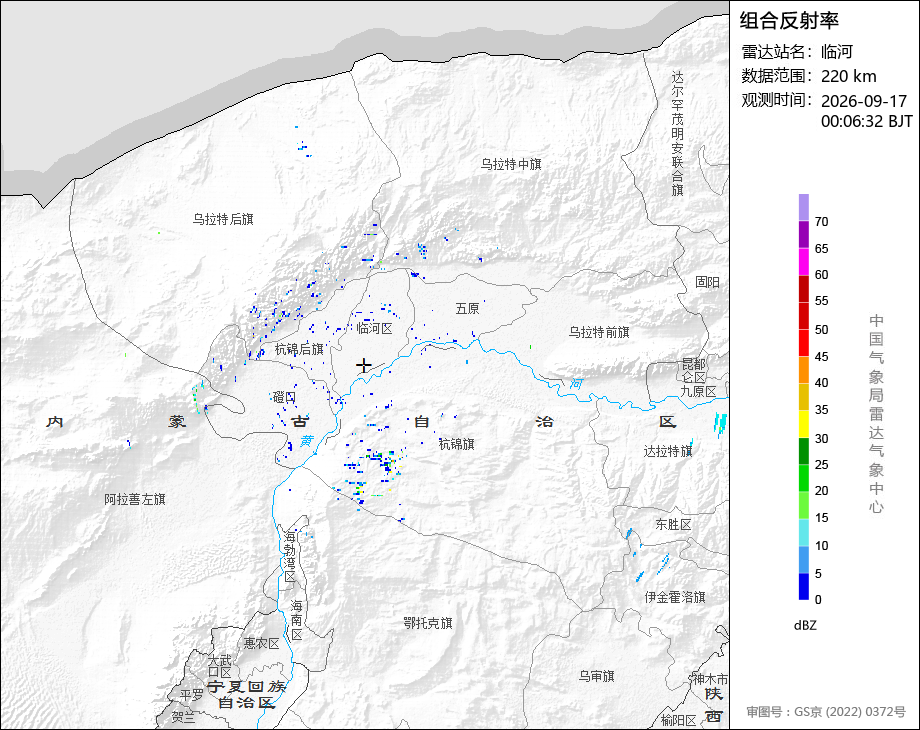Select the 乌拉特后旗 region label

(223, 219)
